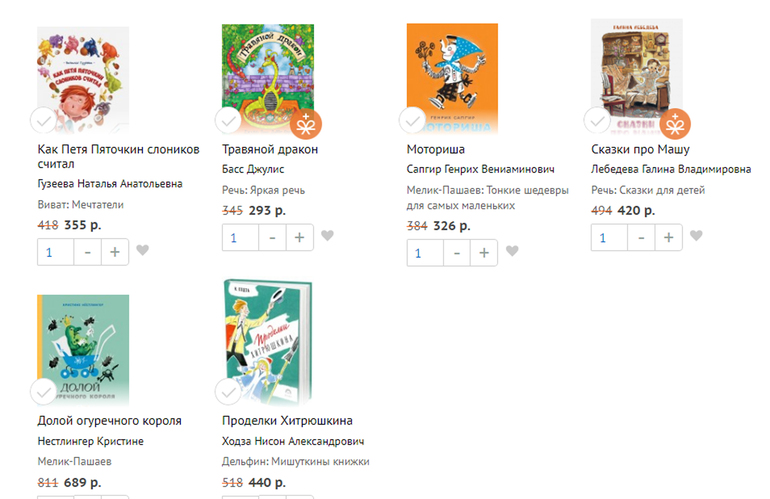This screenshot has height=499, width=770.
Task: Favorite Сказки про Машу with heart icon
Action: point(696,236)
